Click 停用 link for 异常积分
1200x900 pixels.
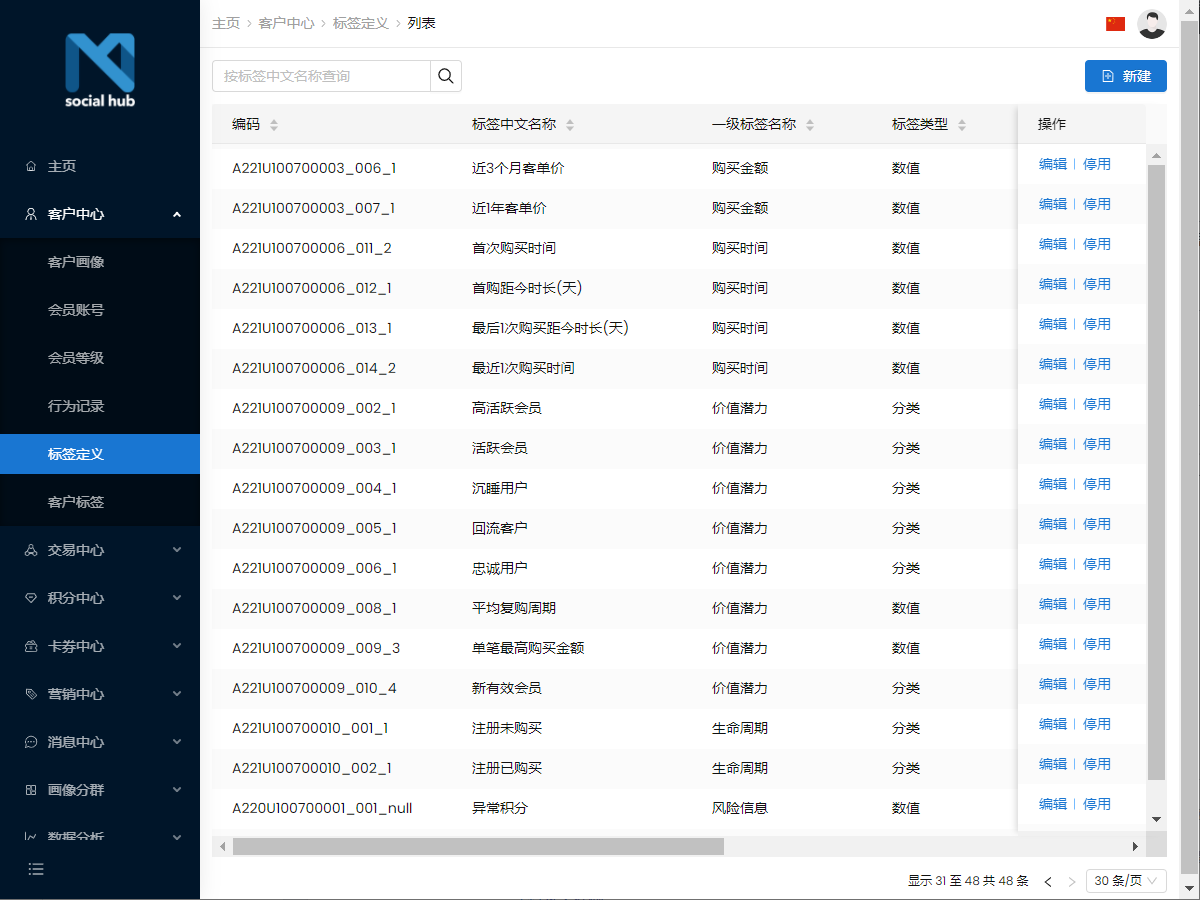click(x=1097, y=803)
